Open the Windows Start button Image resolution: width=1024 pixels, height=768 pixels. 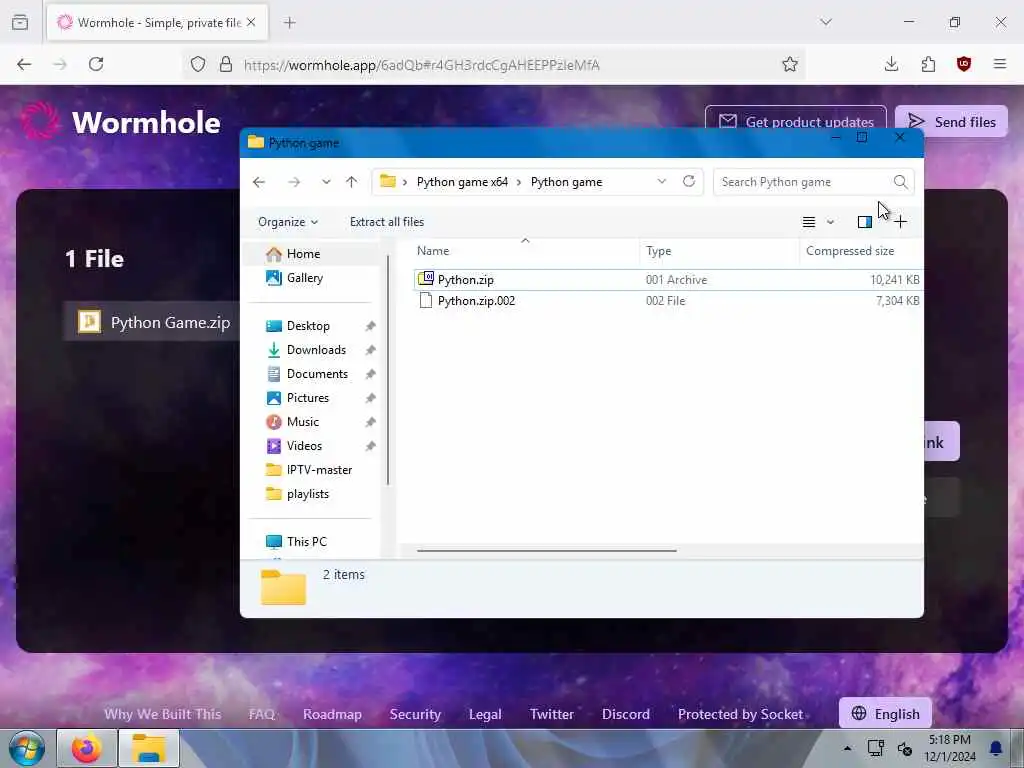coord(26,748)
